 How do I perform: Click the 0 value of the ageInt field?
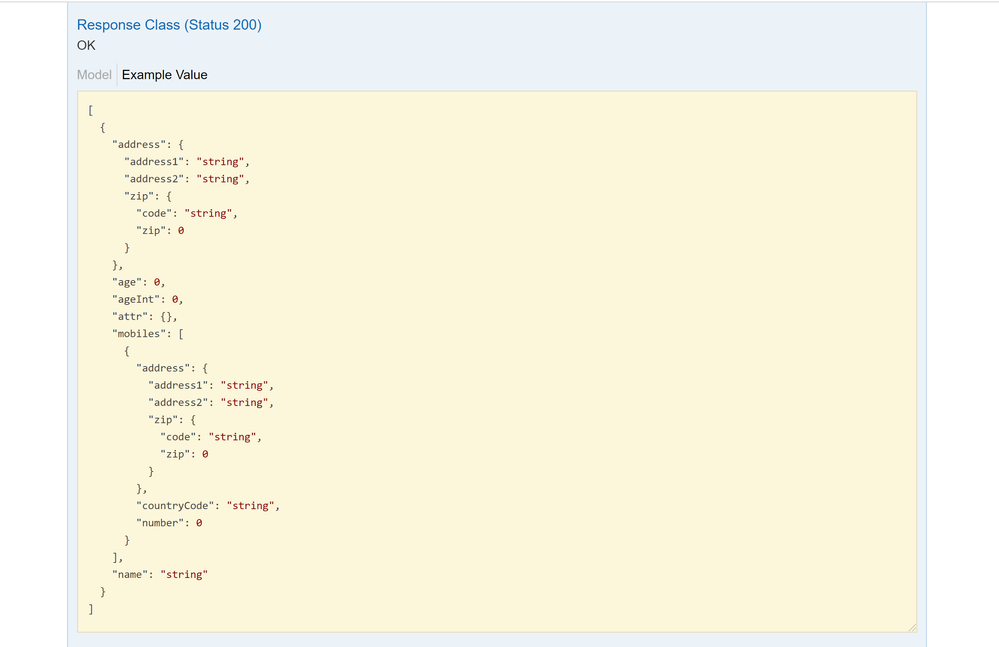click(176, 299)
